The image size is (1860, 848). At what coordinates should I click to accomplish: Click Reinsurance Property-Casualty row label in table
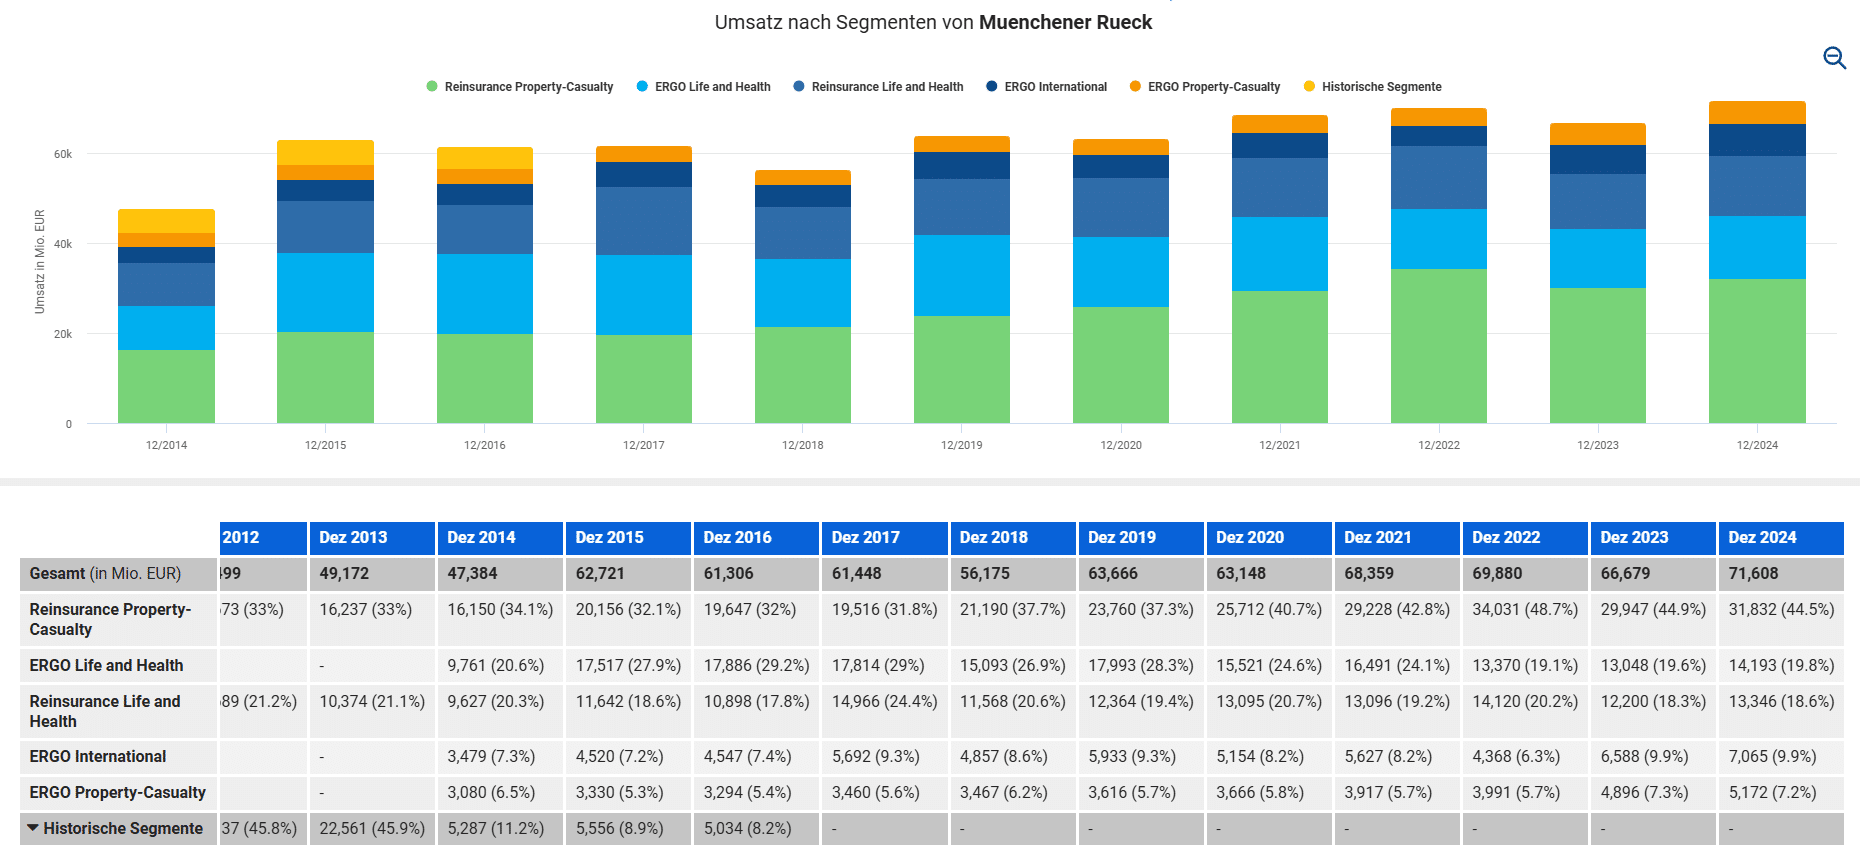click(110, 619)
